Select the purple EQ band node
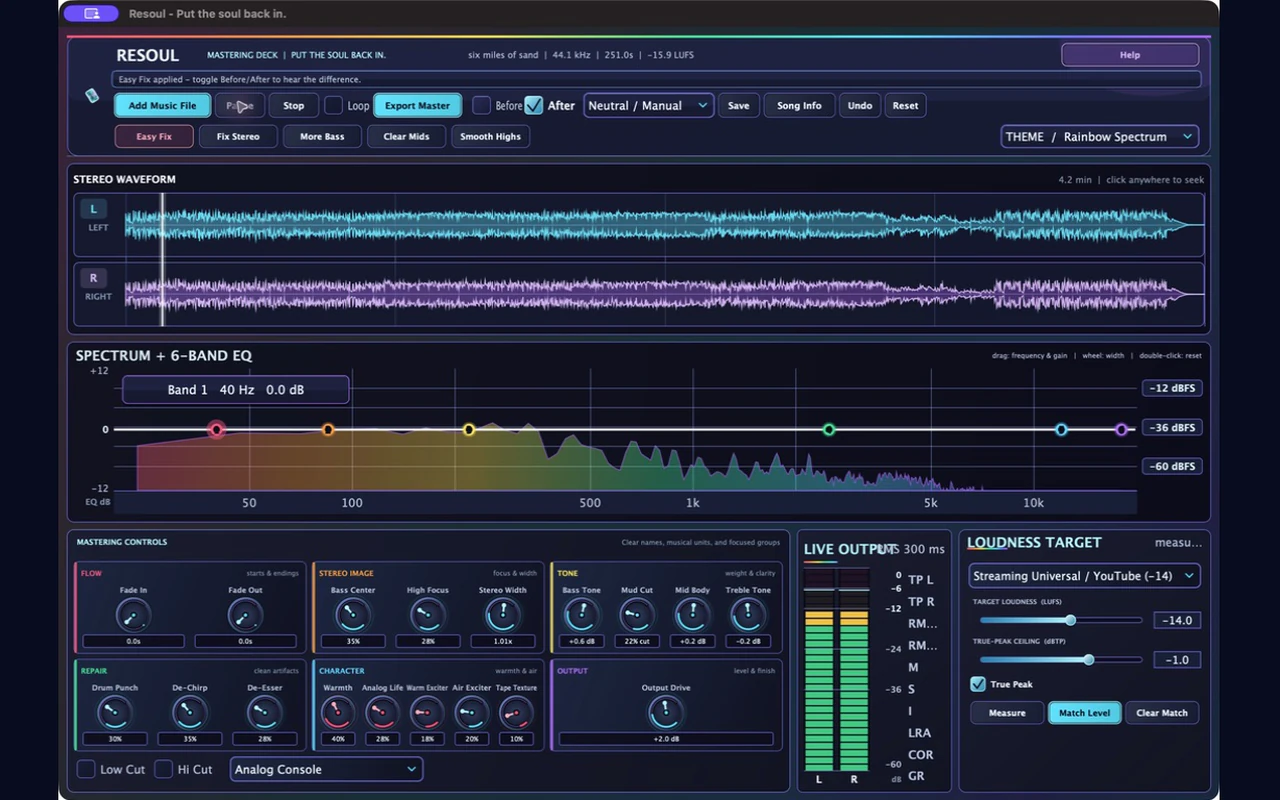The height and width of the screenshot is (800, 1280). [x=1122, y=430]
